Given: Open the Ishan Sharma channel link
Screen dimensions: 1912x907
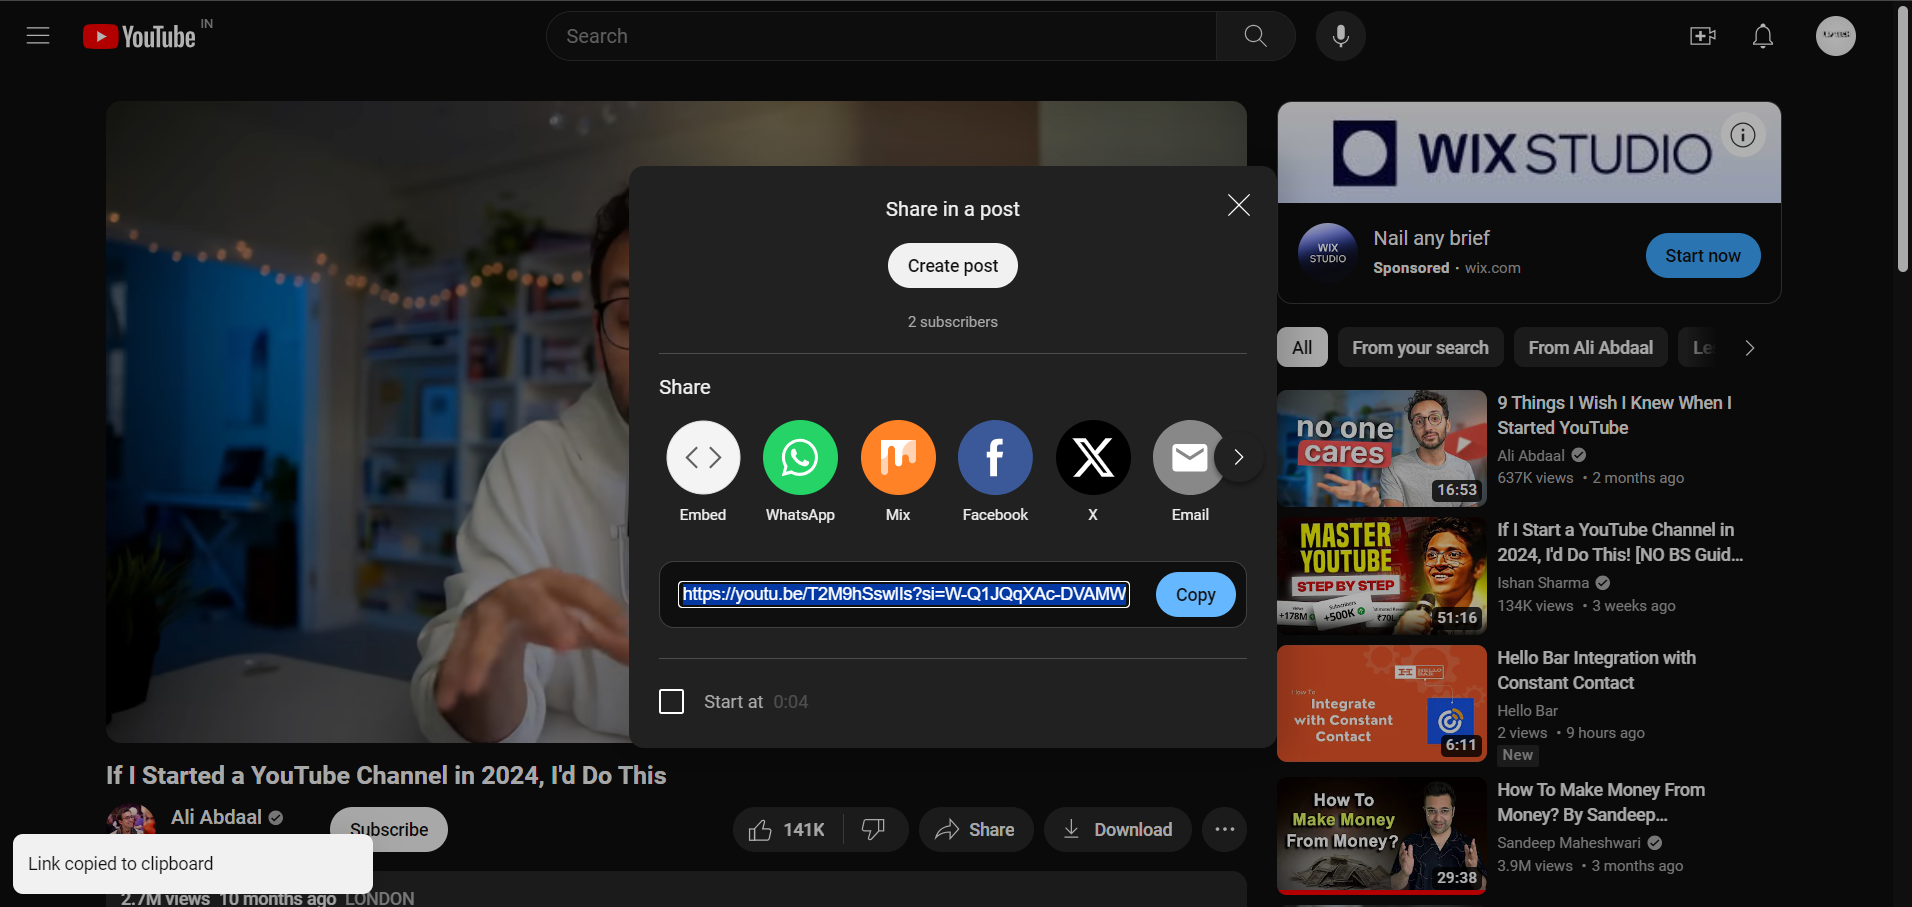Looking at the screenshot, I should 1543,583.
